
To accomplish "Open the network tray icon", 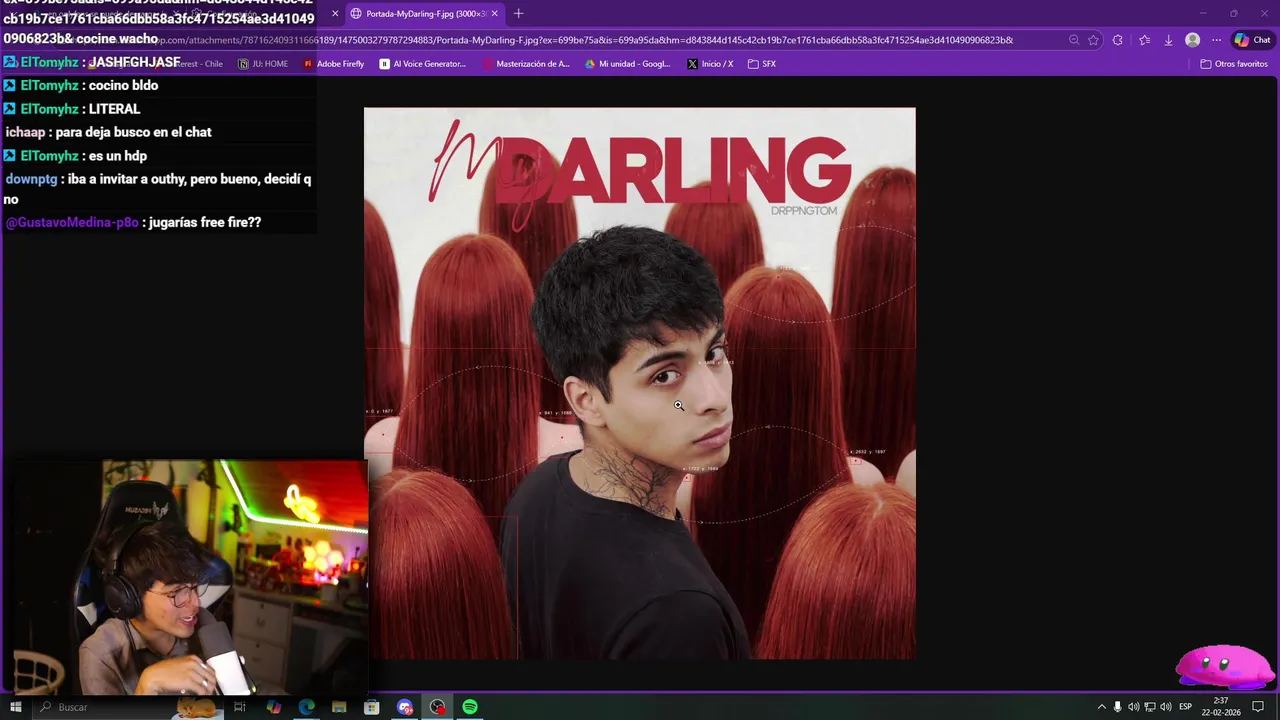I will click(1150, 707).
